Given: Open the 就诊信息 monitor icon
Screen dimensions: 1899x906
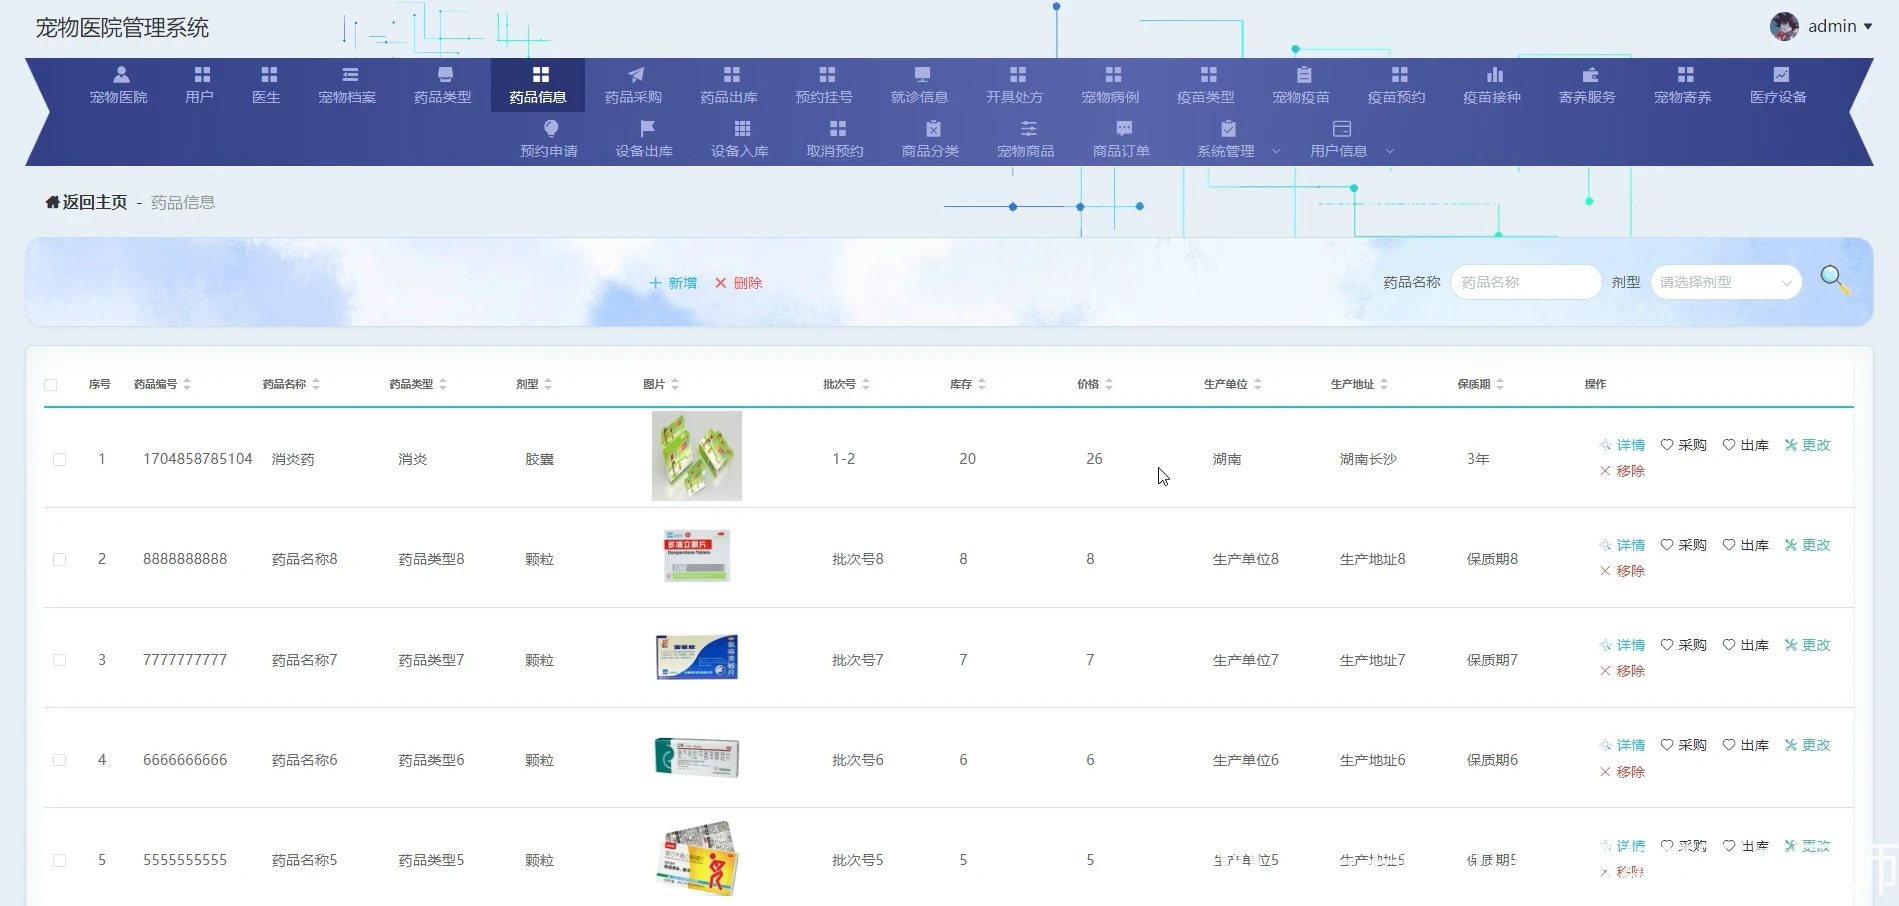Looking at the screenshot, I should 922,74.
